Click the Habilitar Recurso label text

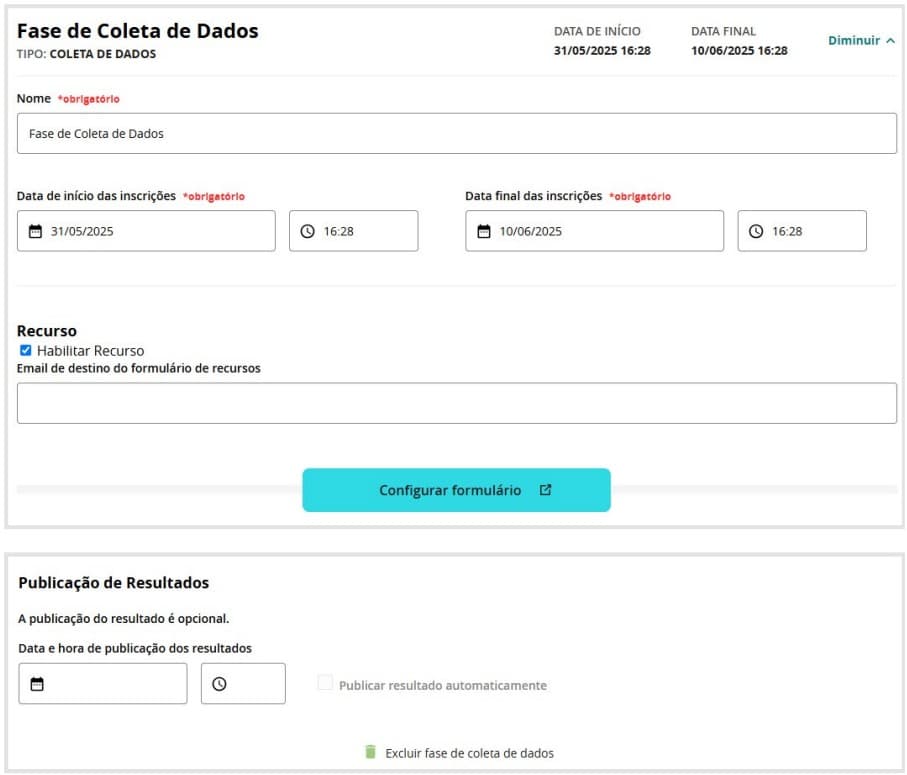tap(91, 351)
